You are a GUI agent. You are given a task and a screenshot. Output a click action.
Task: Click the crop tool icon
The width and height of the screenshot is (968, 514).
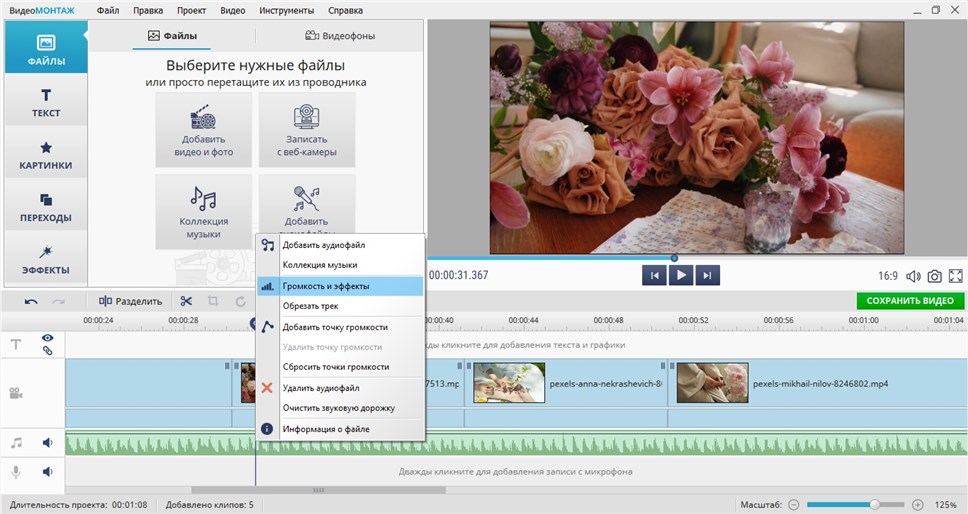point(213,301)
